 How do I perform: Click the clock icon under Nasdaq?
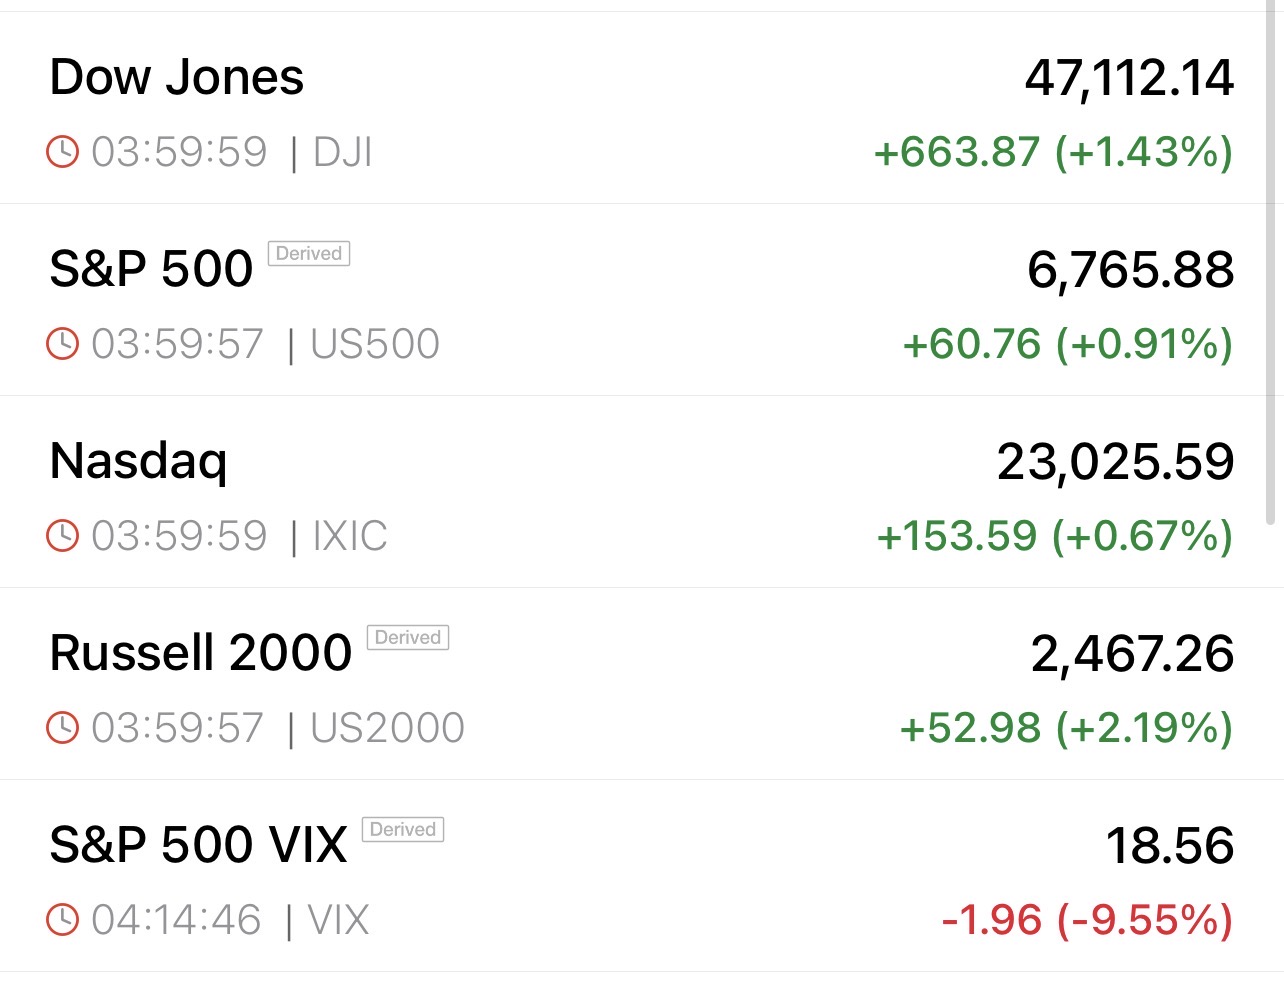[62, 536]
